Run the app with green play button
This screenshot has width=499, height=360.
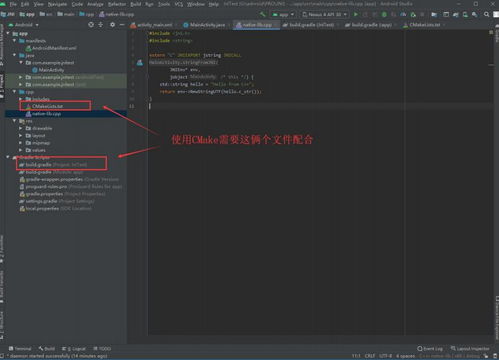coord(356,14)
